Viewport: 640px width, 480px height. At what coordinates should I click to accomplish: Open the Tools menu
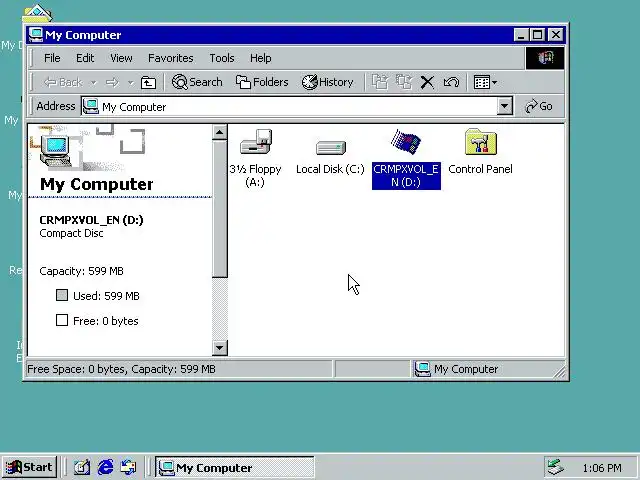pos(222,58)
